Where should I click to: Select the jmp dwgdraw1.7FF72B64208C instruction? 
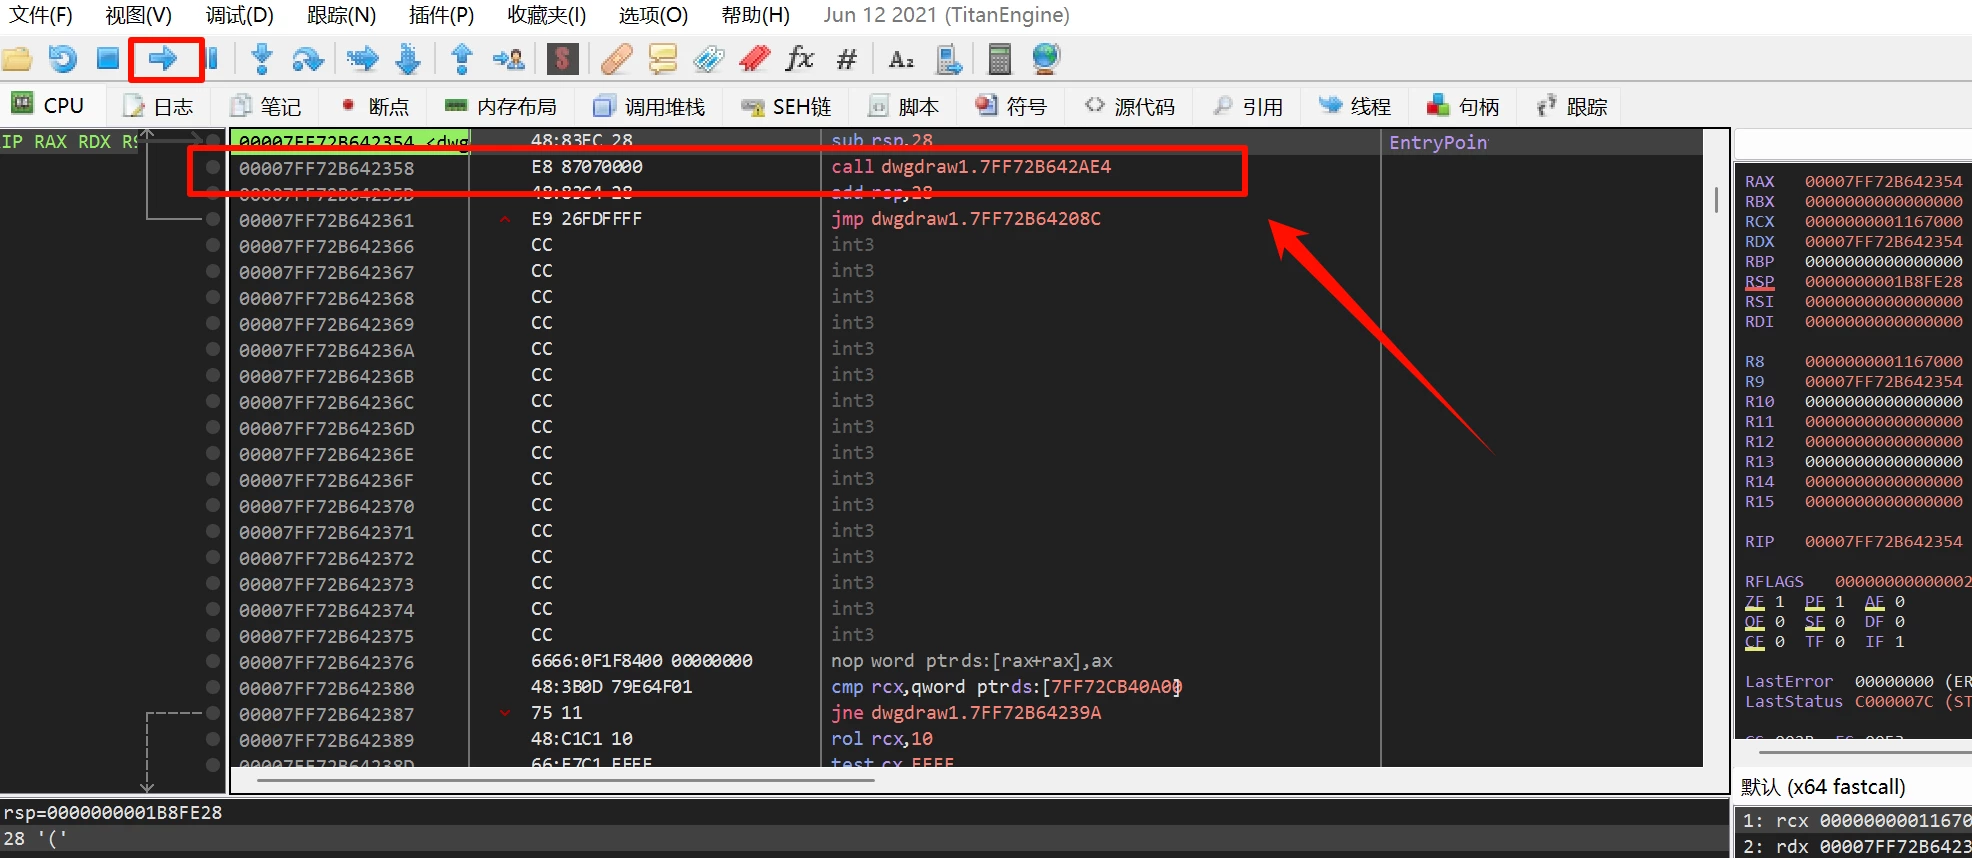tap(965, 219)
